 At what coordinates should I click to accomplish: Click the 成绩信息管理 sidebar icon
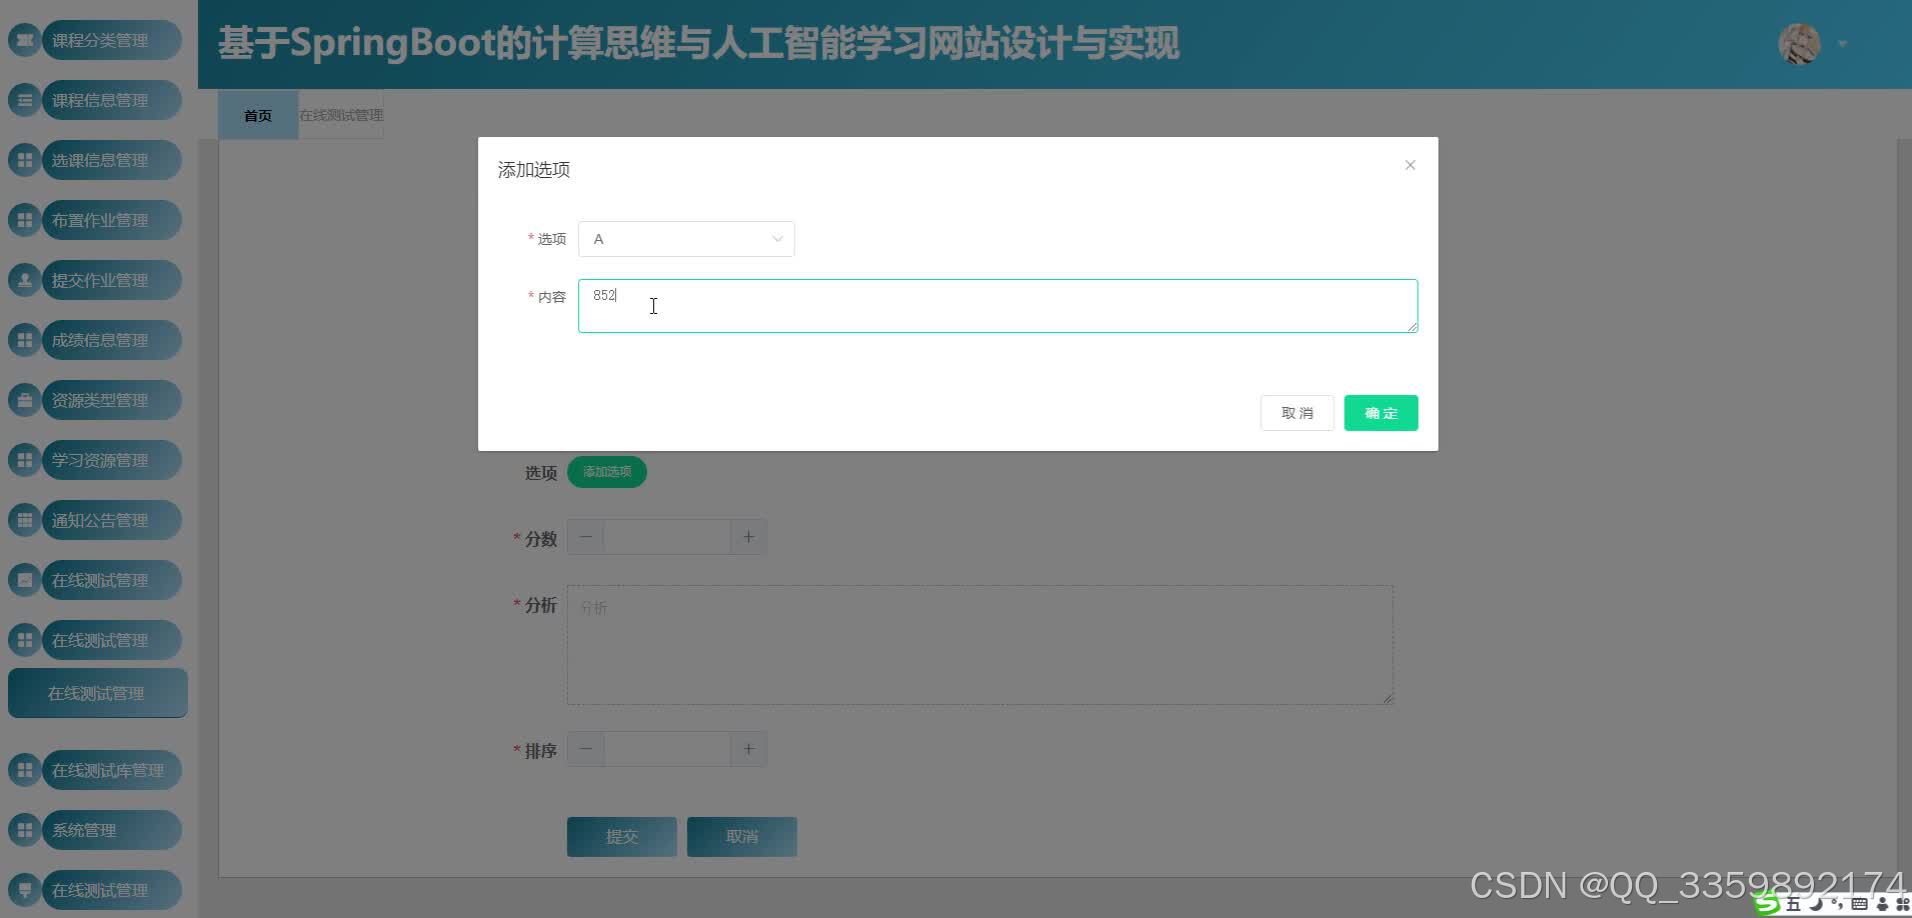[x=25, y=340]
